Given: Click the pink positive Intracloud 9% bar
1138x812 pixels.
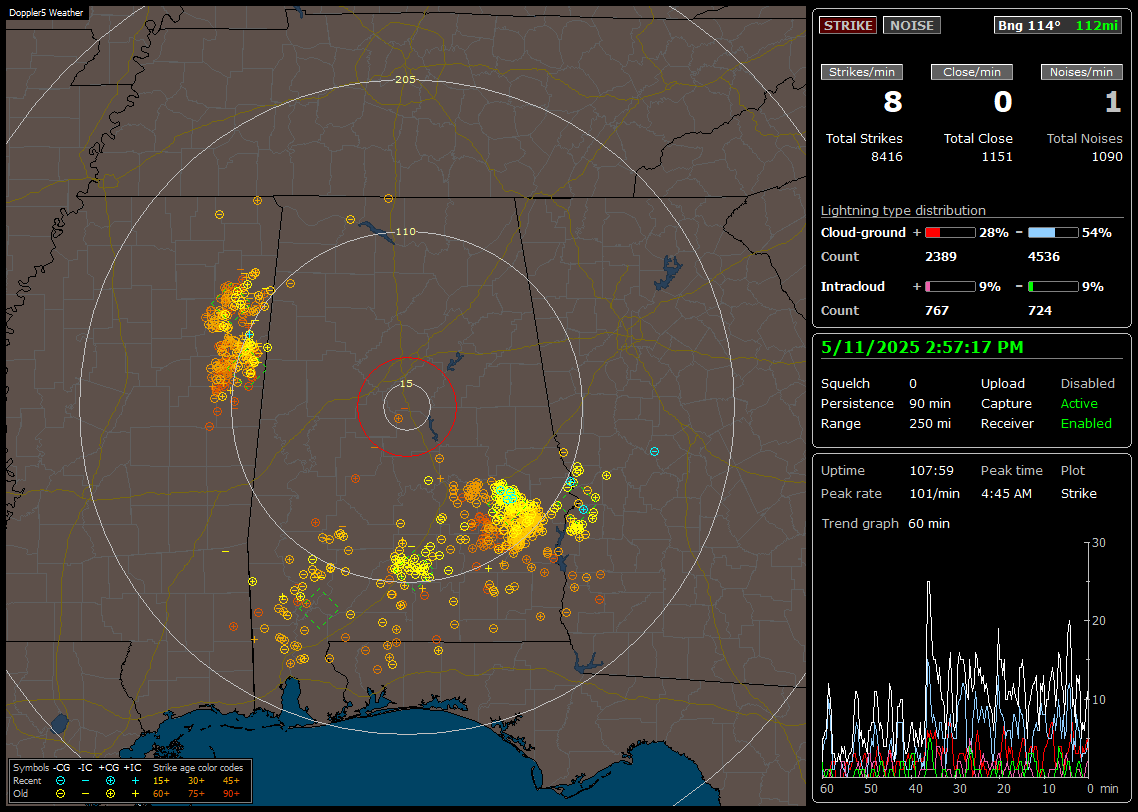Looking at the screenshot, I should click(x=950, y=287).
